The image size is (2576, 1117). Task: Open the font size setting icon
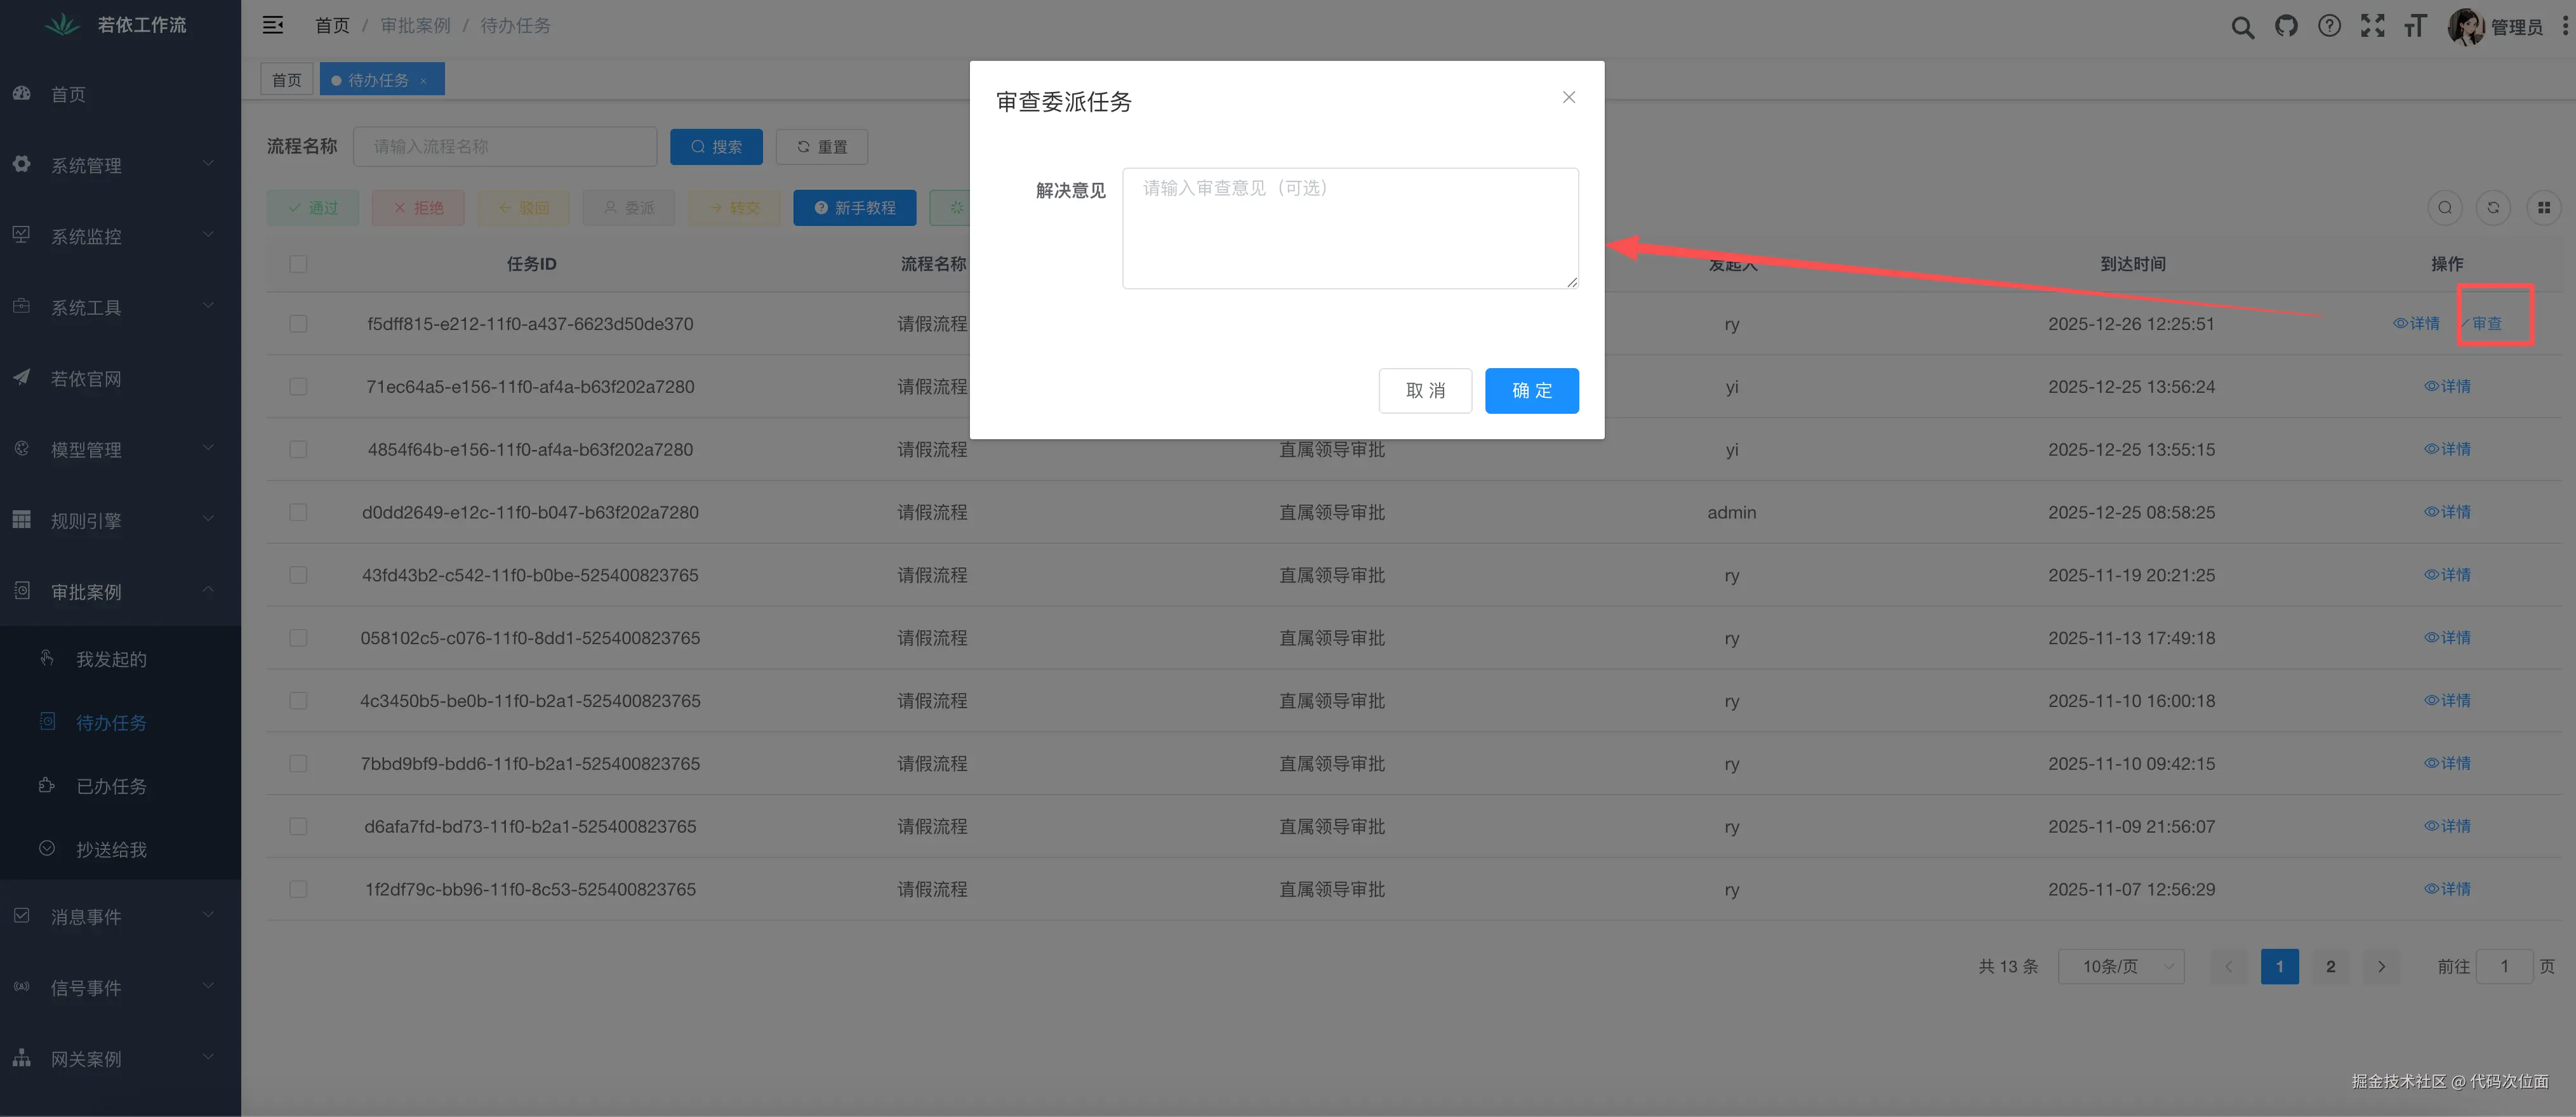click(2415, 26)
